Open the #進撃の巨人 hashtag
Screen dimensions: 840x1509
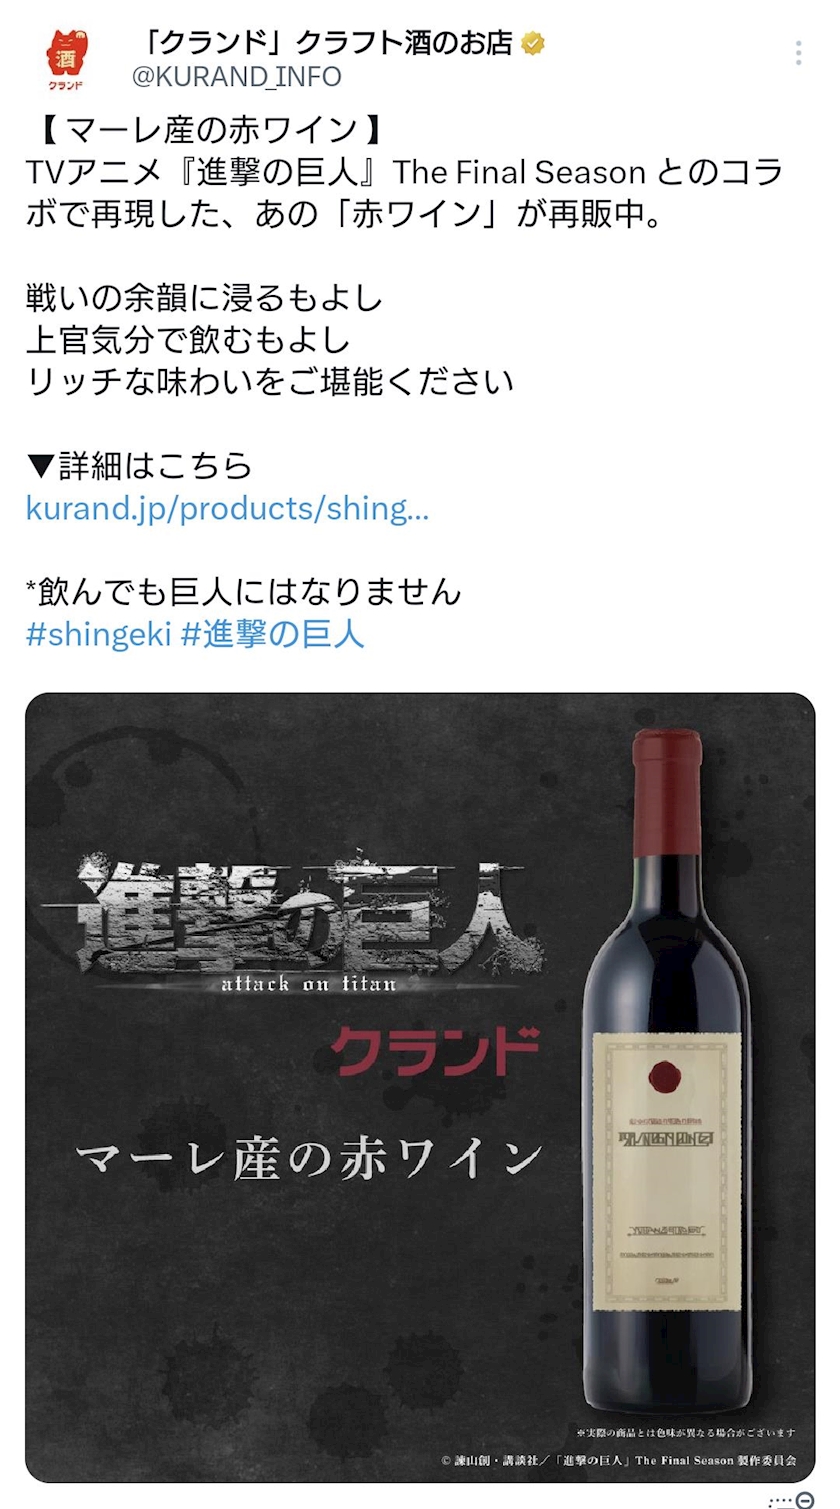pyautogui.click(x=272, y=634)
